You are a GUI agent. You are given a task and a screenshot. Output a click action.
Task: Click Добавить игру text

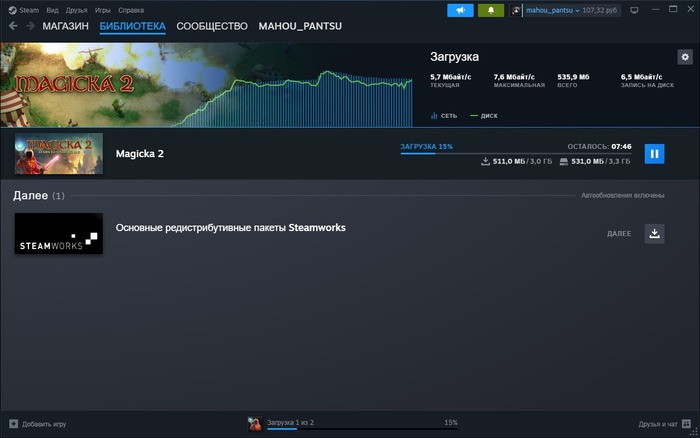pos(44,424)
